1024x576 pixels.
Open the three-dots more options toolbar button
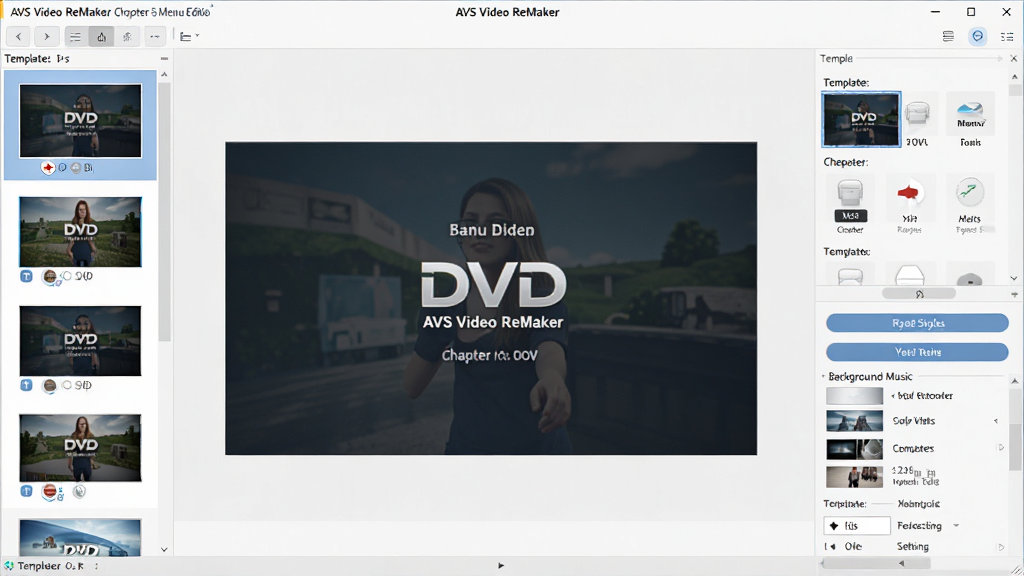[x=154, y=37]
